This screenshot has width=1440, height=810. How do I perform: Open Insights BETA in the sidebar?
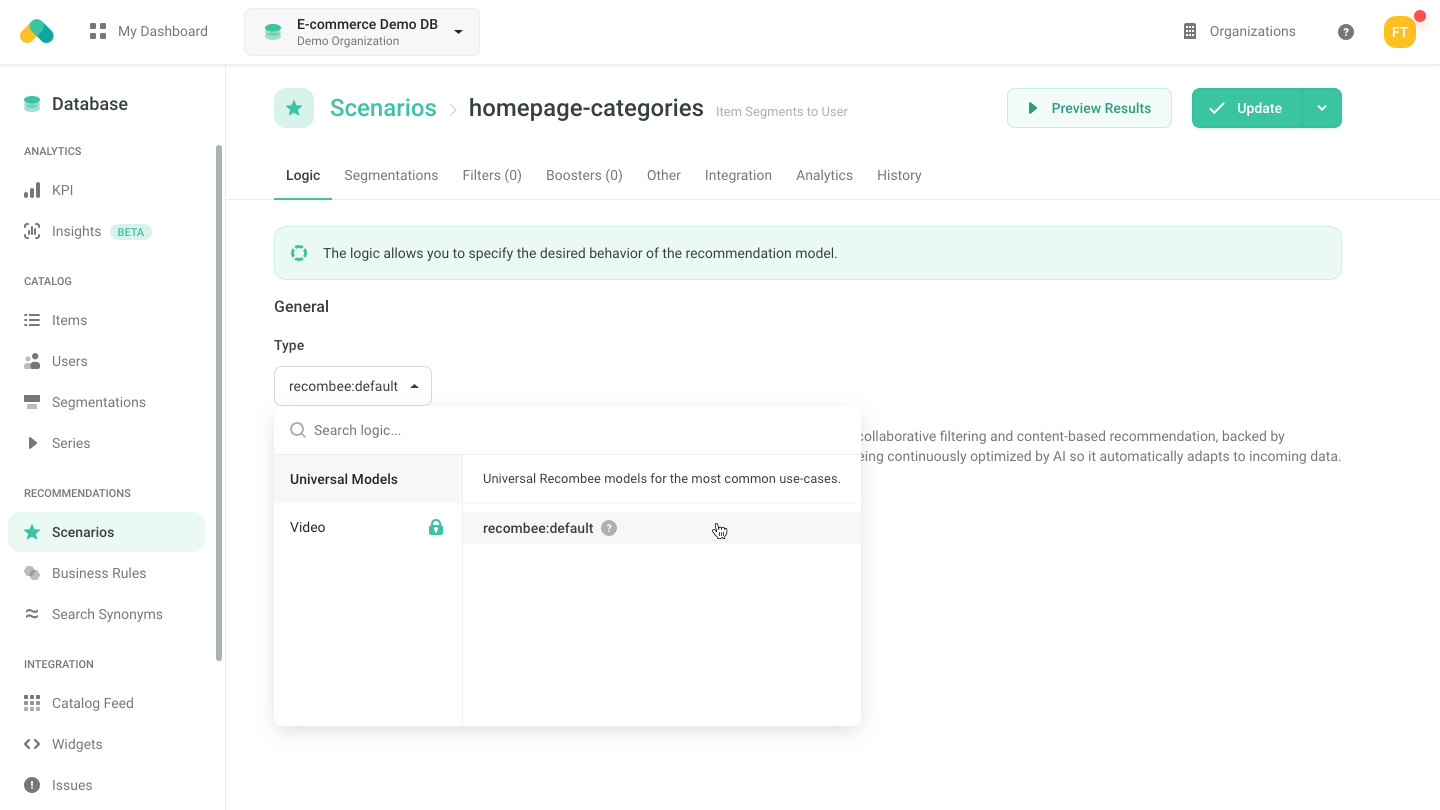coord(106,231)
